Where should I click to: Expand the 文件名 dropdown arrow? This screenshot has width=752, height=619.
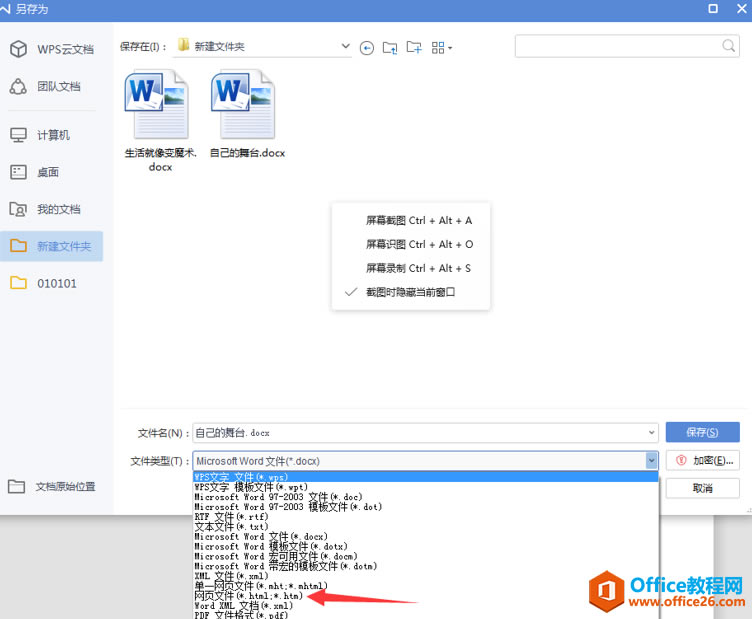(x=651, y=432)
